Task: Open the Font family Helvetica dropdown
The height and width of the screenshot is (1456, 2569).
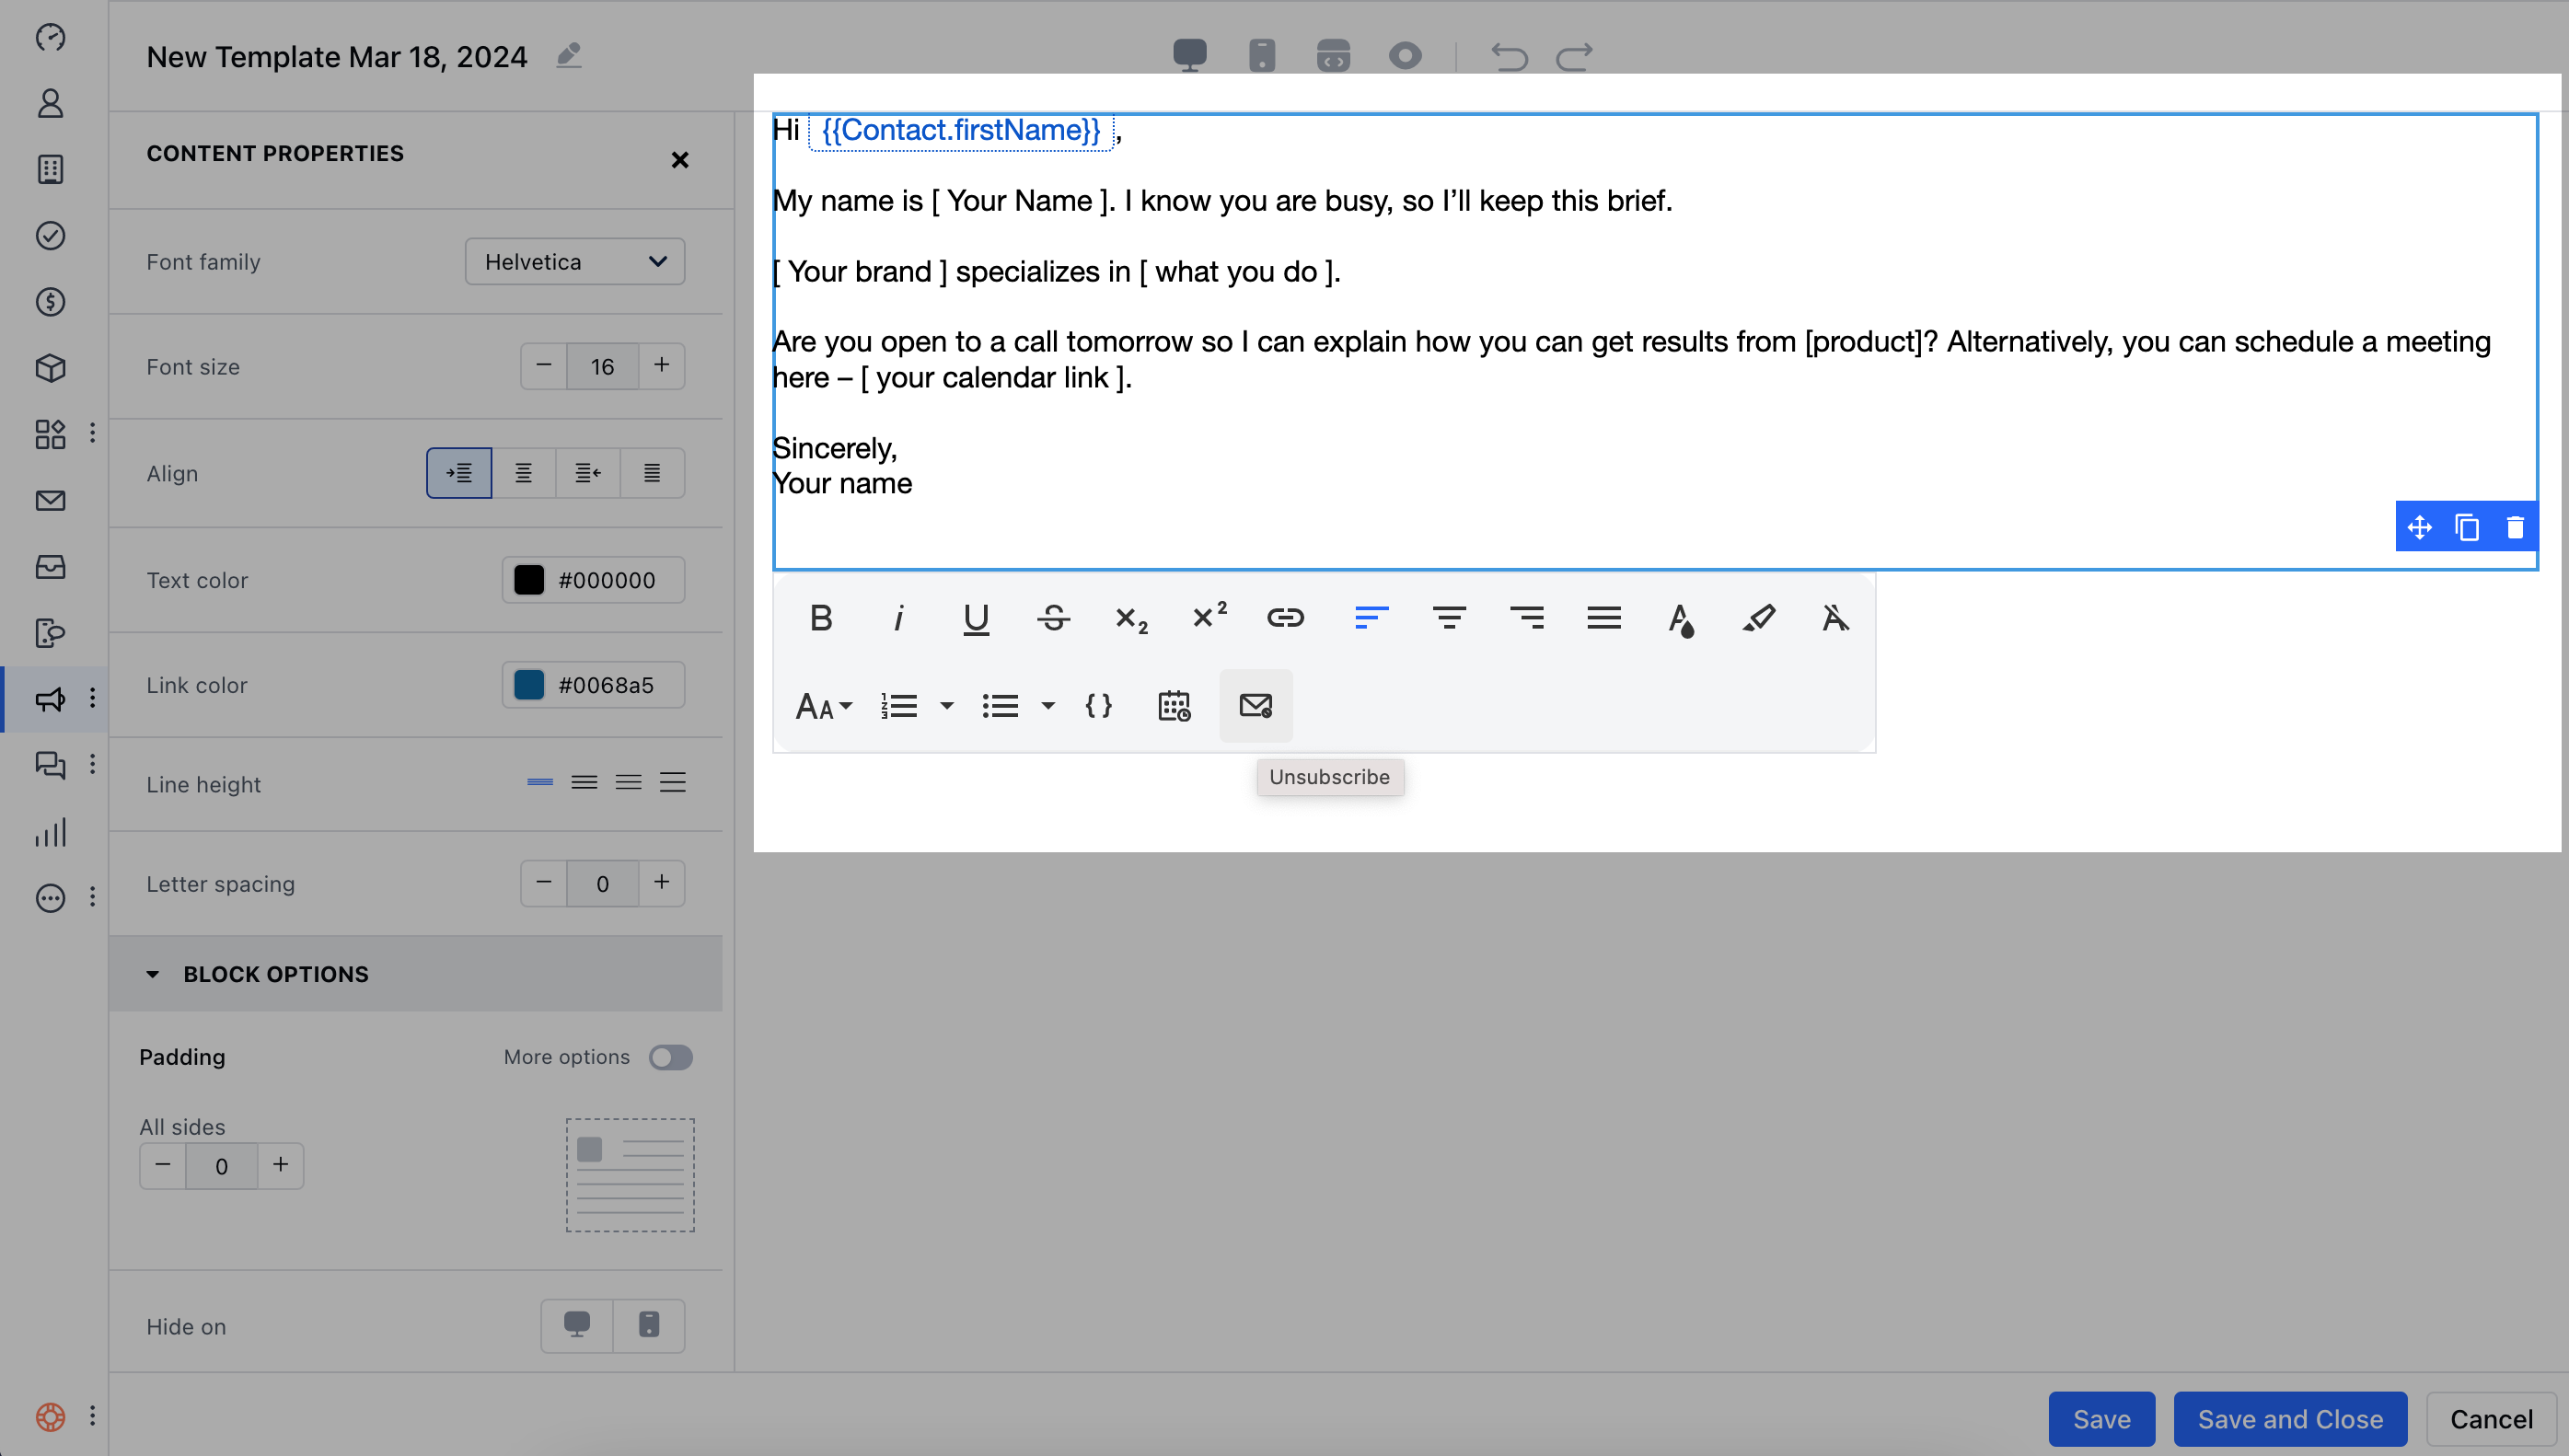Action: 575,262
